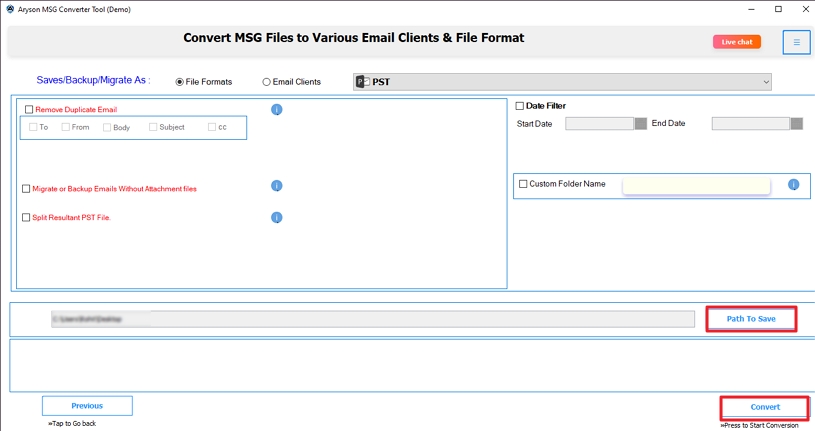Click the Aryson app logo in title bar
Image resolution: width=815 pixels, height=431 pixels.
pos(10,9)
